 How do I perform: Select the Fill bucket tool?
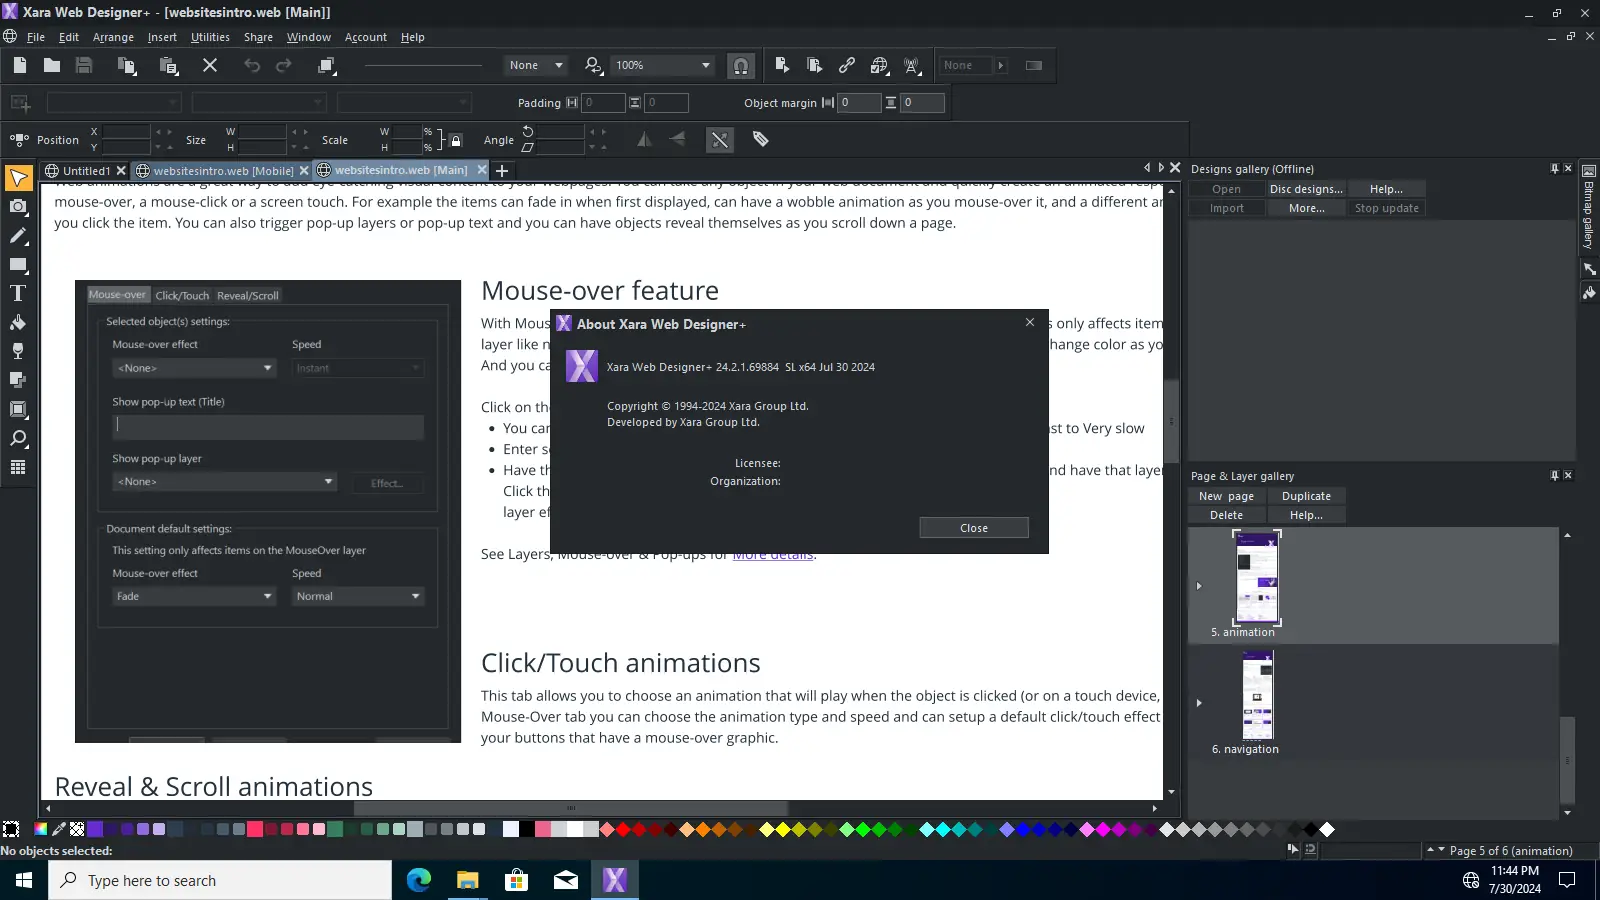tap(18, 323)
